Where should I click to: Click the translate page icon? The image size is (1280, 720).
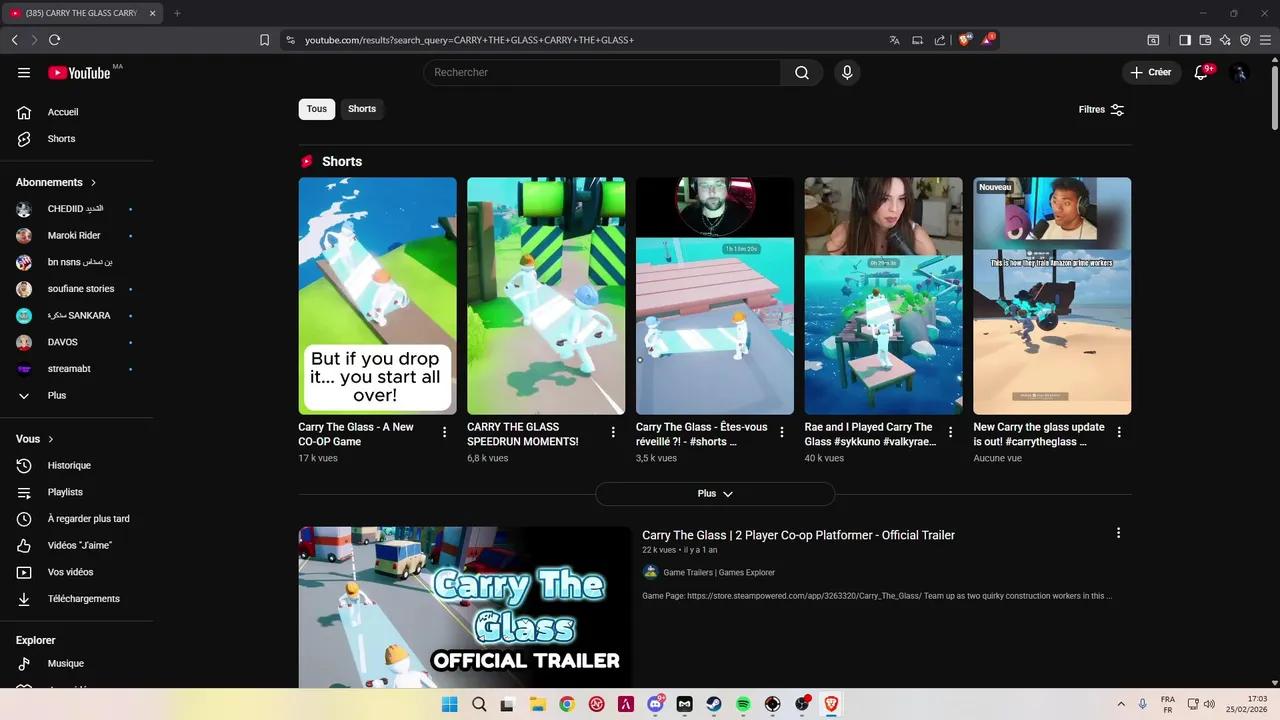click(894, 40)
